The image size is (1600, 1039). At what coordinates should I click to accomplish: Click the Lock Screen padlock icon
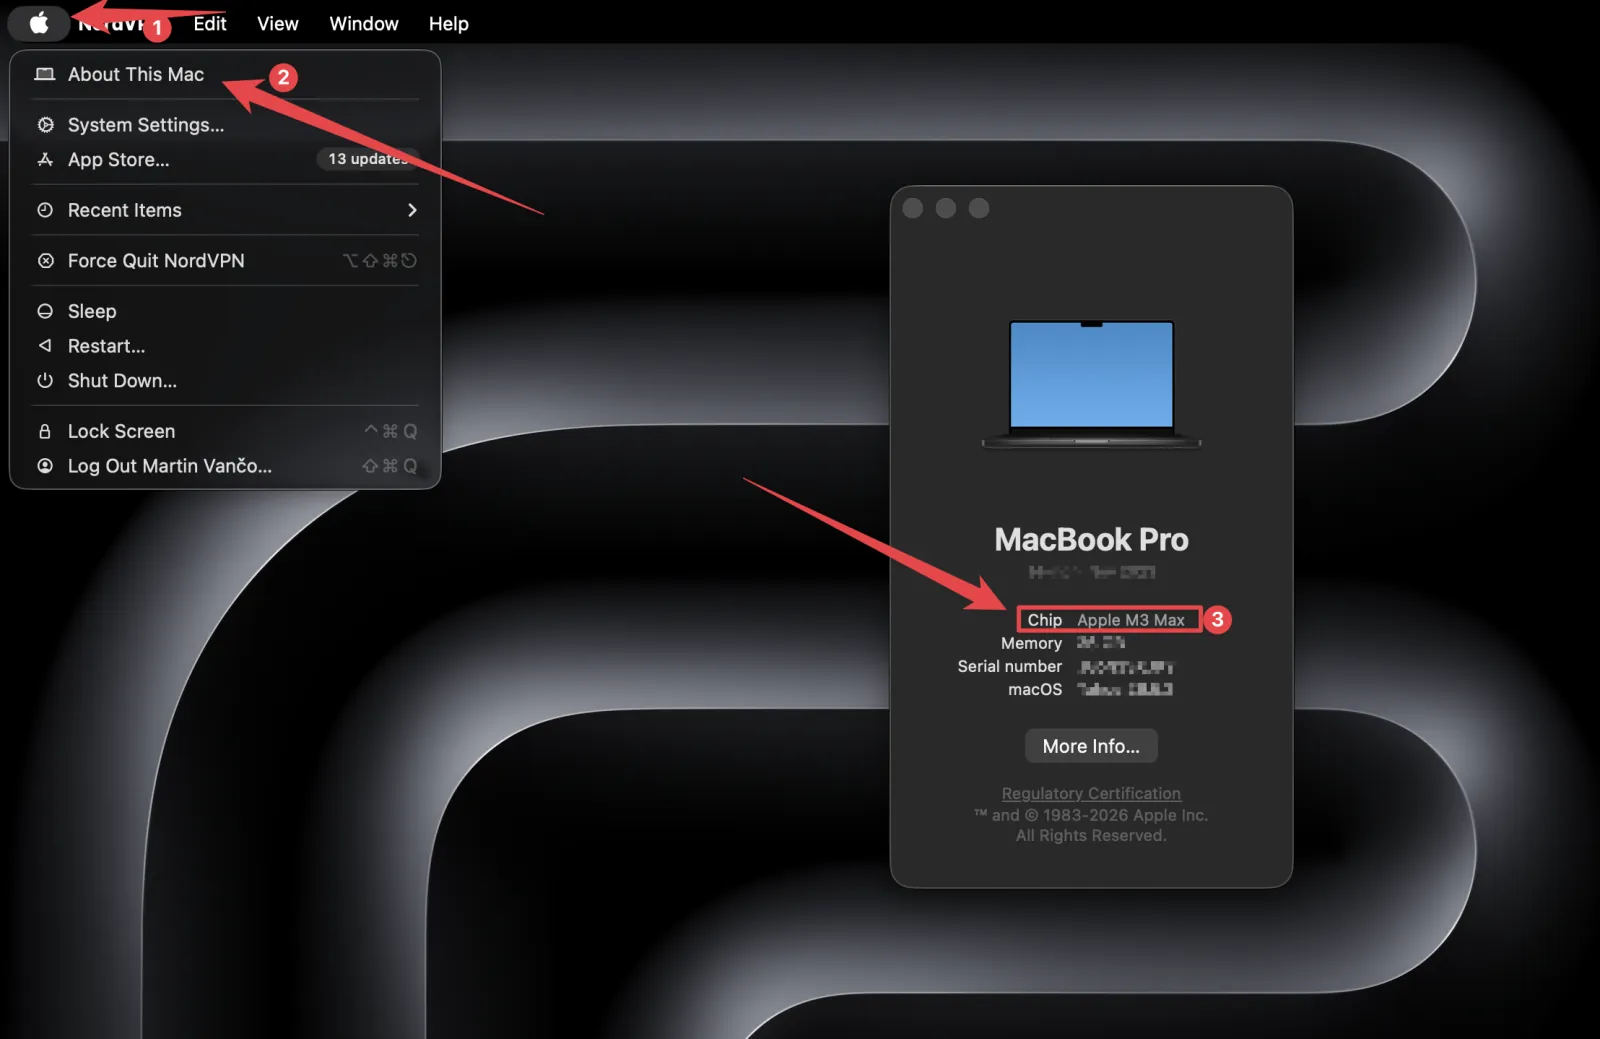(x=45, y=431)
